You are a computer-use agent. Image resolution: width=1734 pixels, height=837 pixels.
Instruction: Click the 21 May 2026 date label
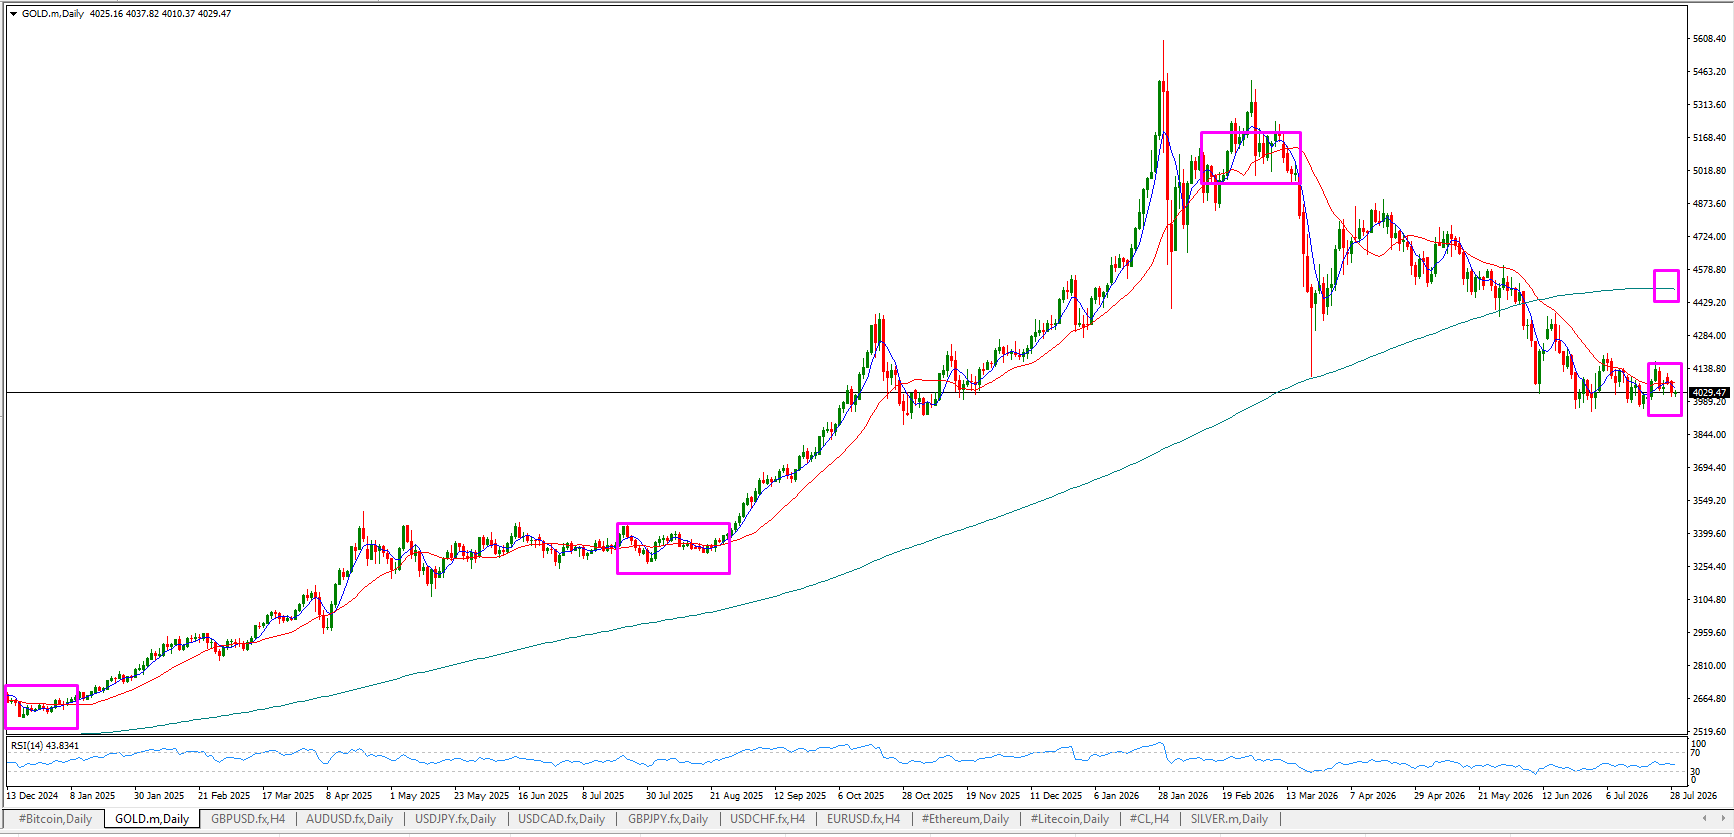1505,796
